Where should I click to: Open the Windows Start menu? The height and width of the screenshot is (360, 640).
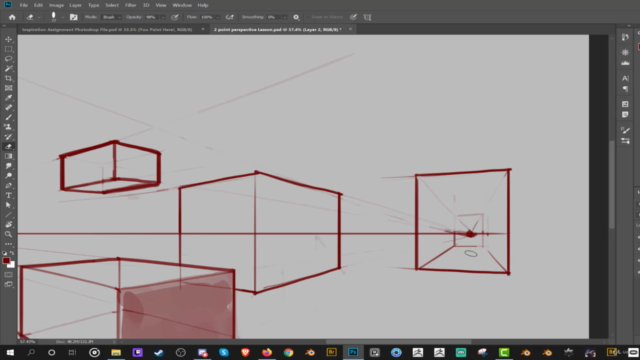click(x=10, y=352)
